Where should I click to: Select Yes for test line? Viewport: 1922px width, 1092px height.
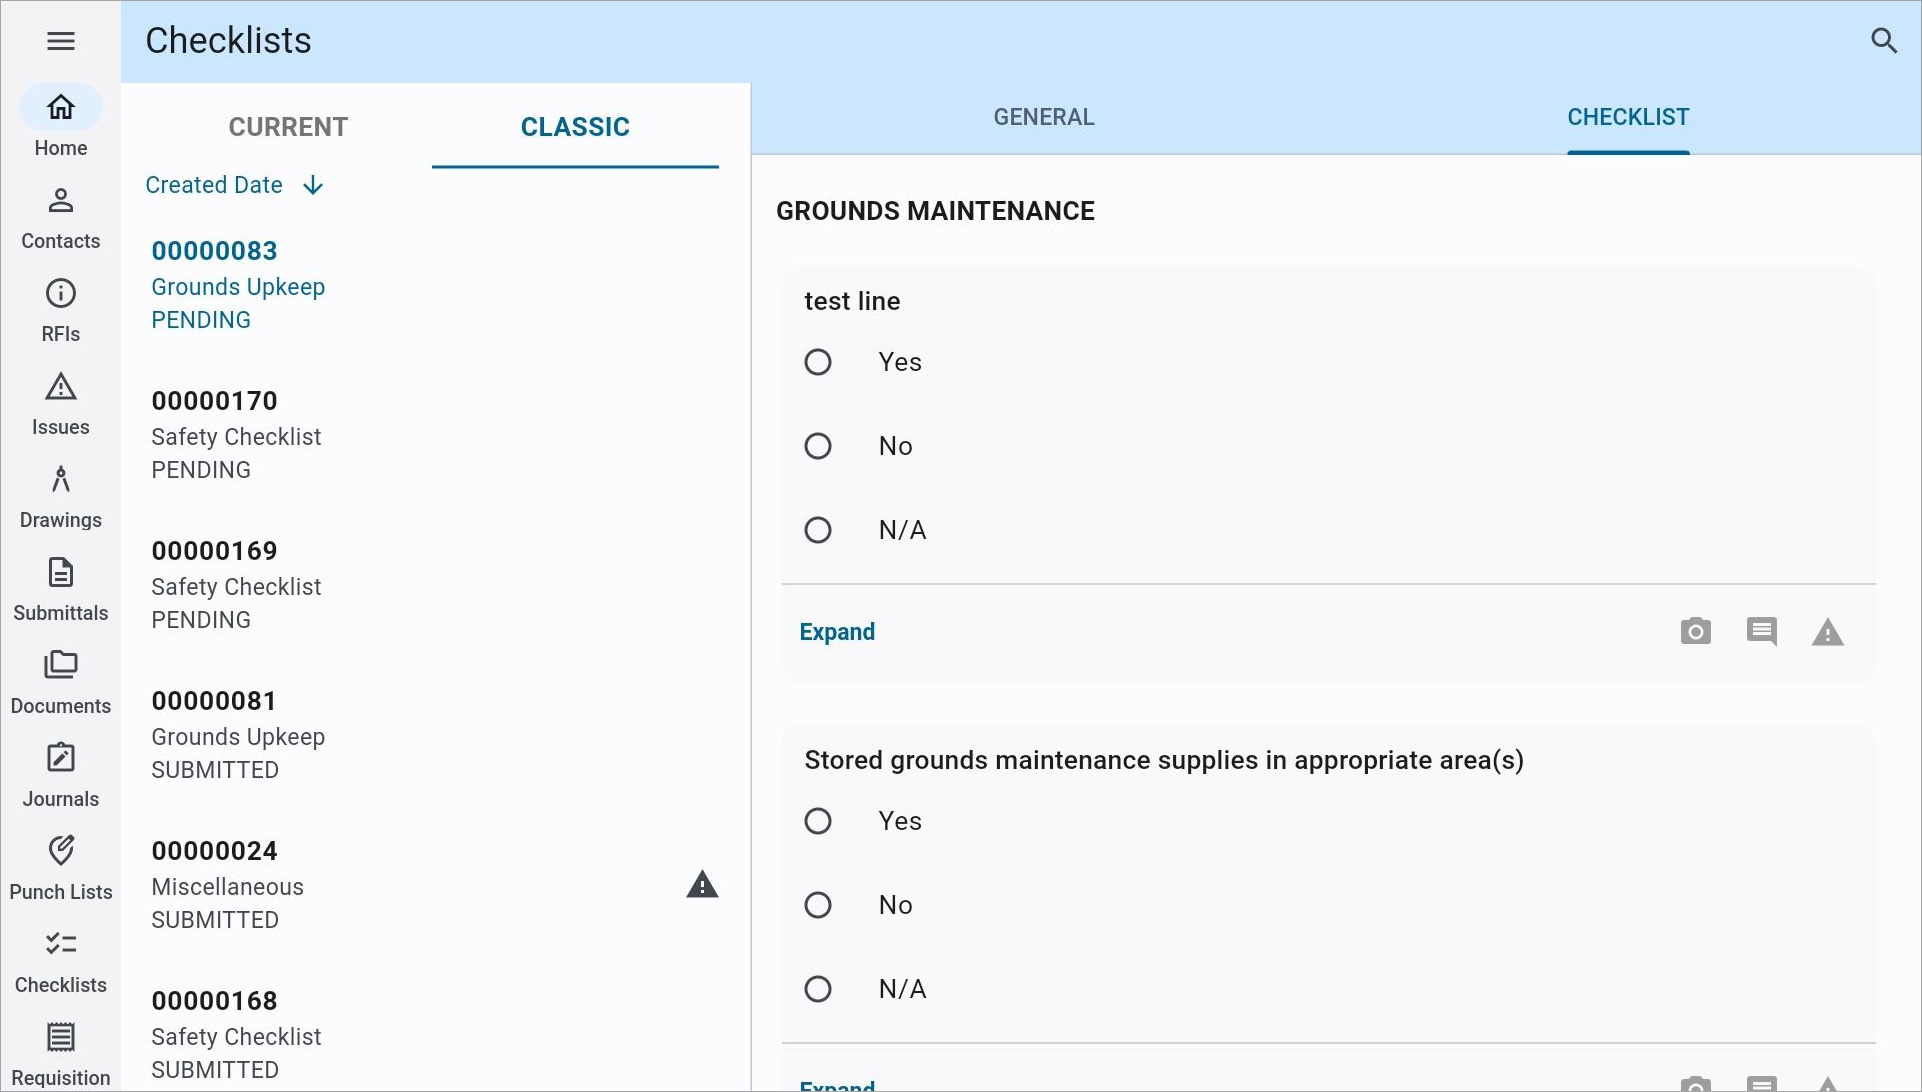(818, 362)
